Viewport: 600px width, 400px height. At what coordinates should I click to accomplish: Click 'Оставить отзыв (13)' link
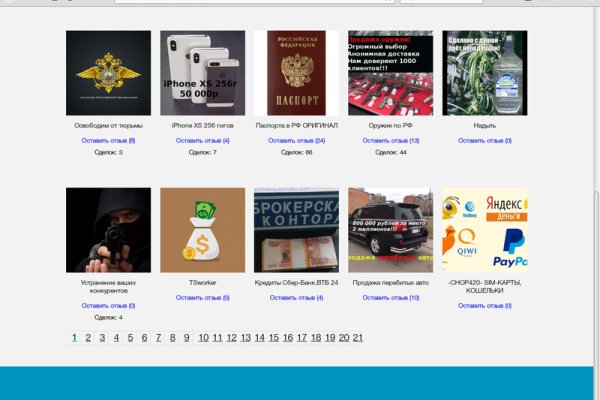pos(391,140)
